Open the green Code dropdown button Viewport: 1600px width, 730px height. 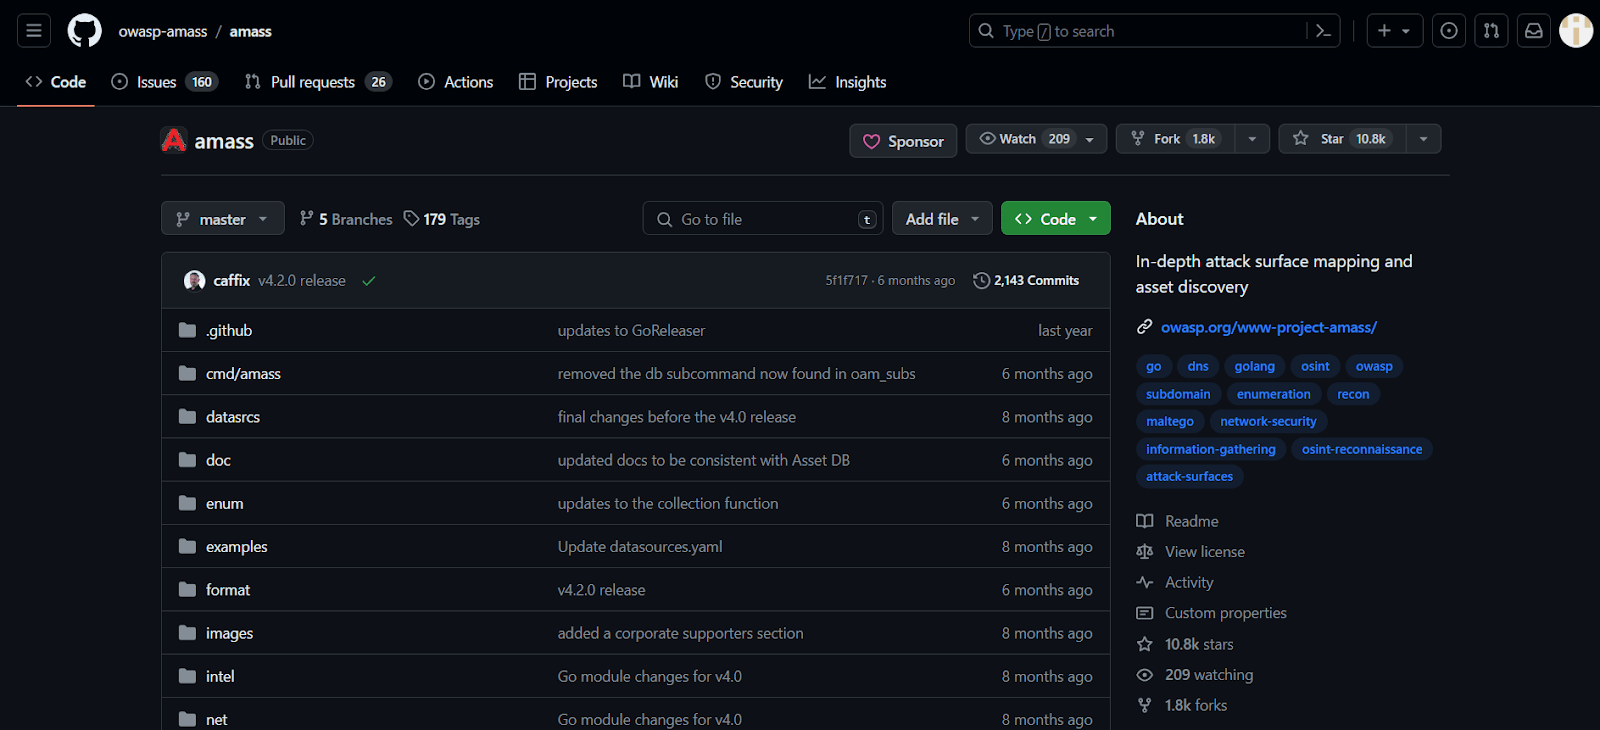point(1056,219)
